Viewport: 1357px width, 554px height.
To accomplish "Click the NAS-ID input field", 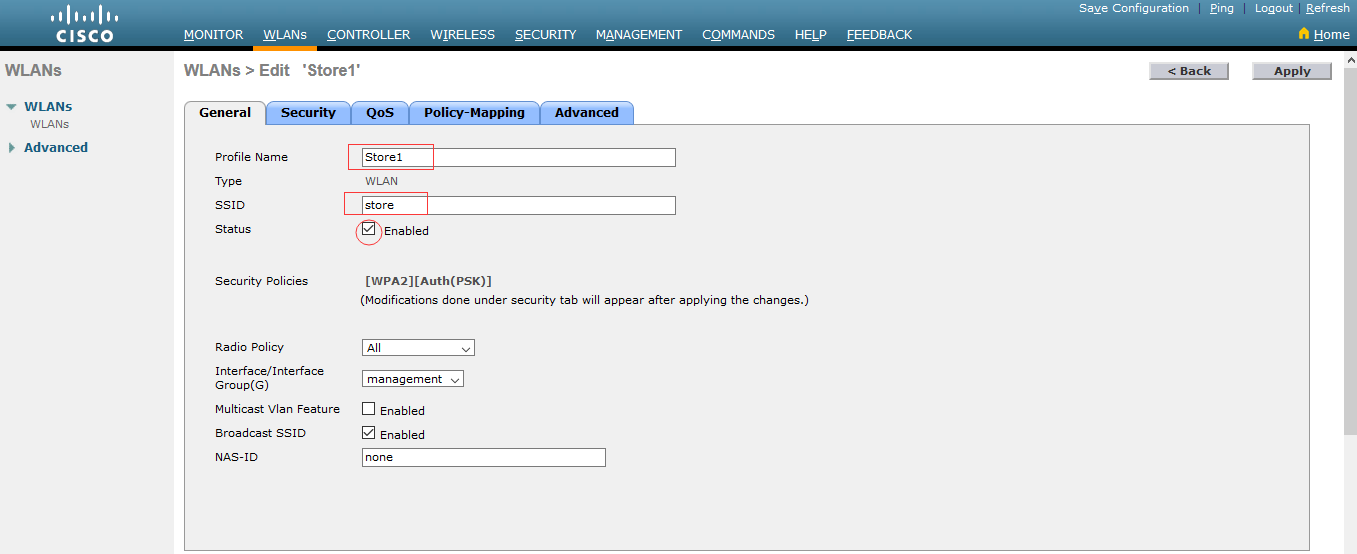I will coord(484,457).
